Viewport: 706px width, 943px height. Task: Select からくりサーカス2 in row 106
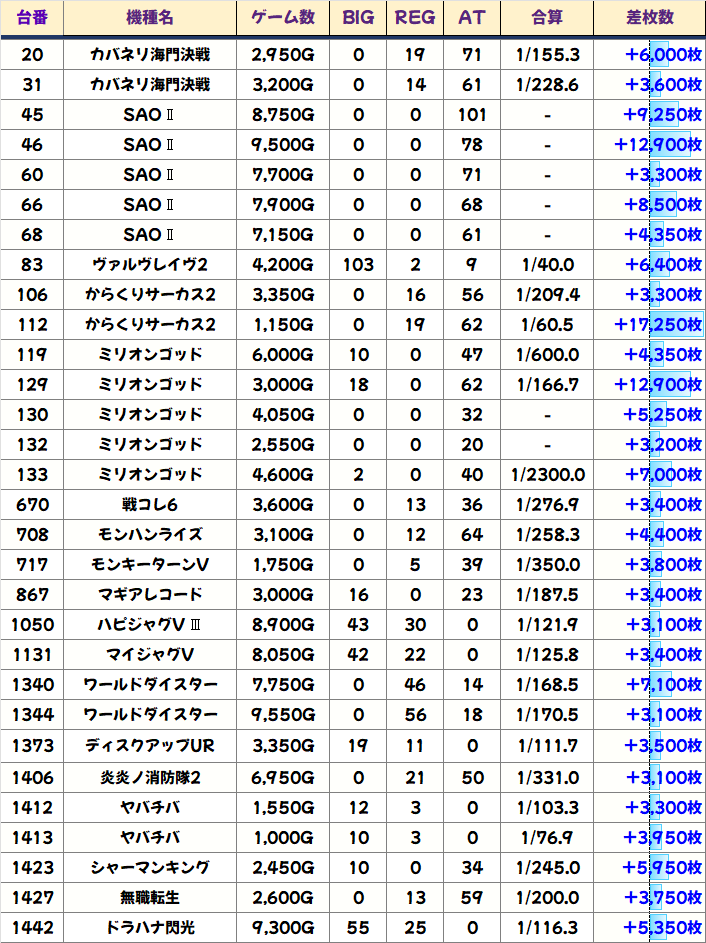tap(150, 295)
